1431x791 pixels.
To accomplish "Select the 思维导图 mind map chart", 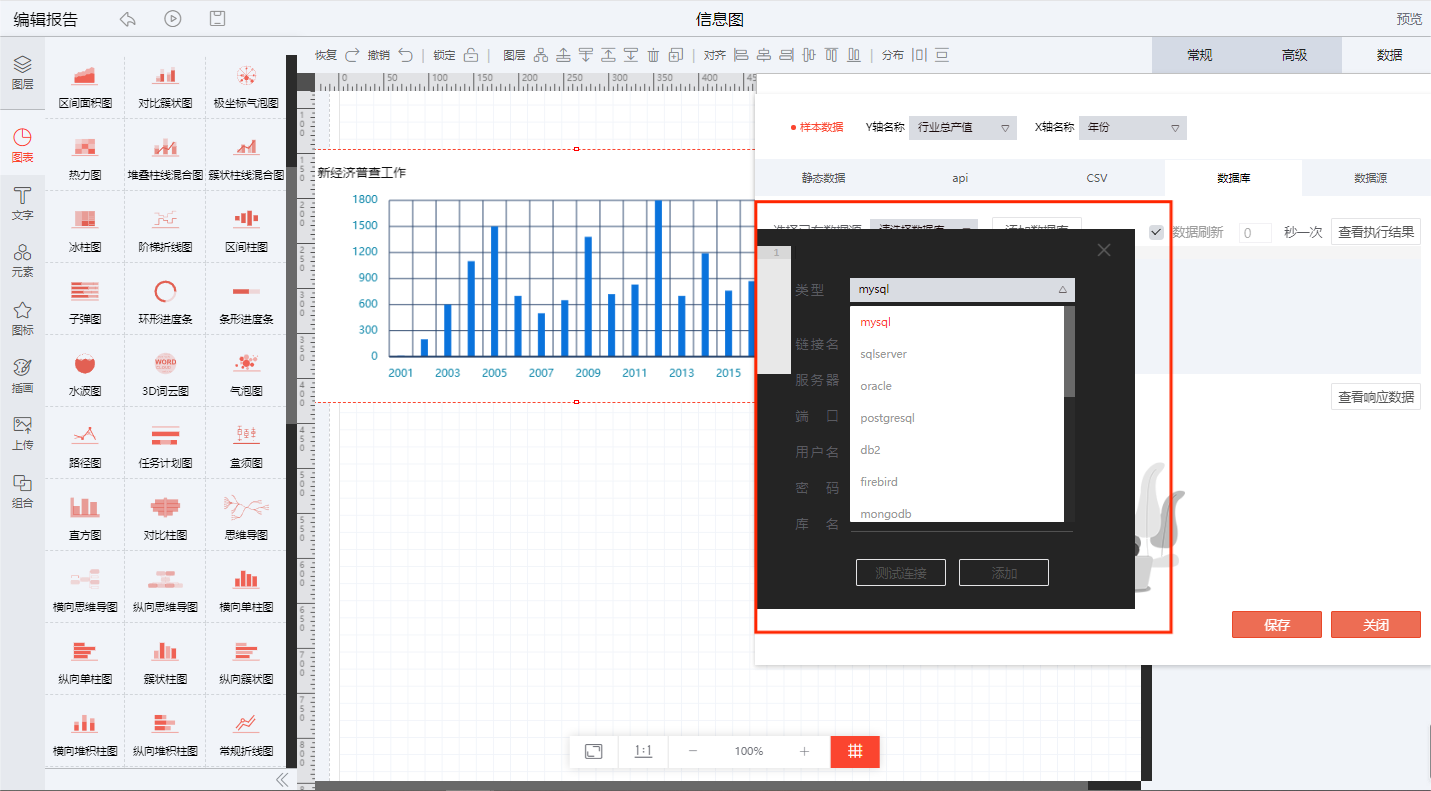I will [x=246, y=517].
